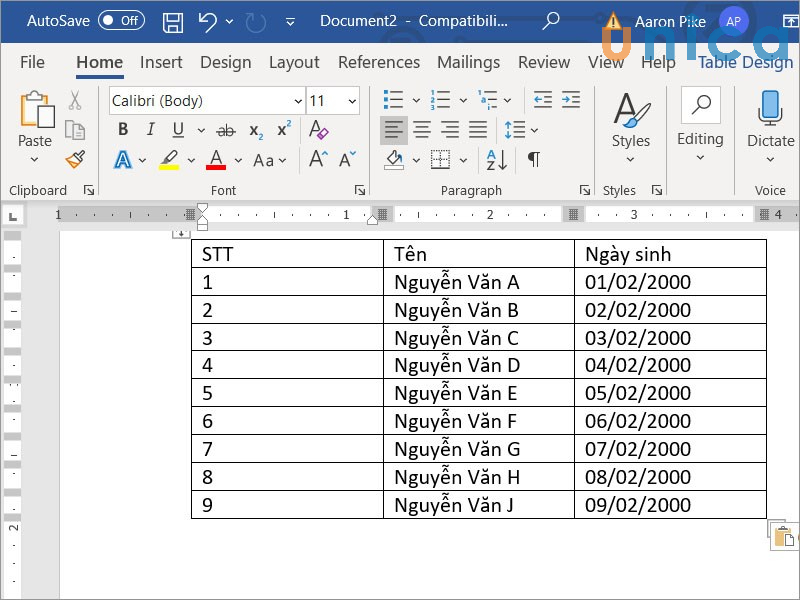This screenshot has width=800, height=600.
Task: Increase font size
Action: tap(318, 159)
